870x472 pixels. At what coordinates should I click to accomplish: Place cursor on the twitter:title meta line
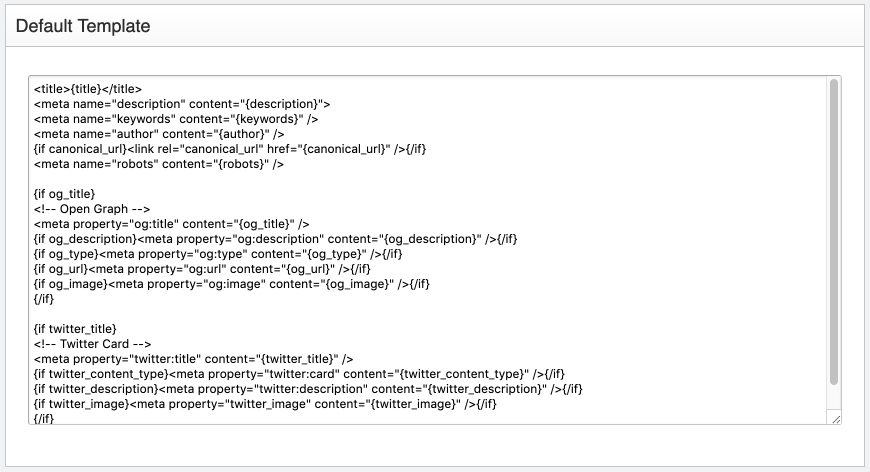[x=193, y=358]
